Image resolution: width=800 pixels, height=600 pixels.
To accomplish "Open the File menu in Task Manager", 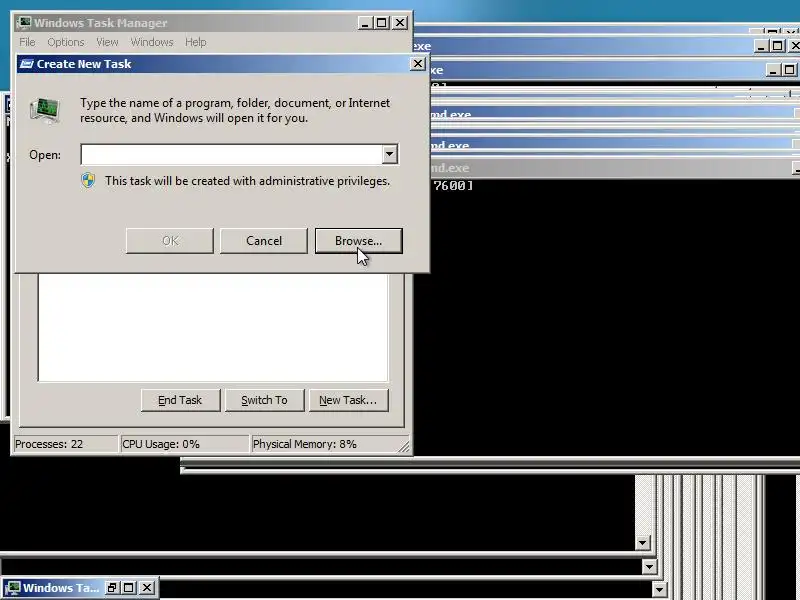I will point(28,42).
